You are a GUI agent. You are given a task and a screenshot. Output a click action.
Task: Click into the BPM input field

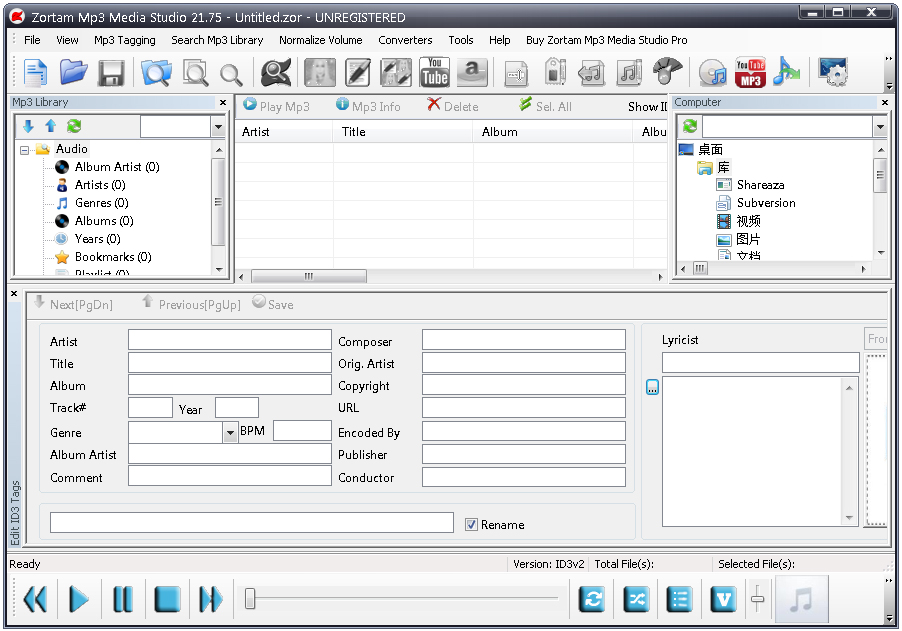pos(302,431)
